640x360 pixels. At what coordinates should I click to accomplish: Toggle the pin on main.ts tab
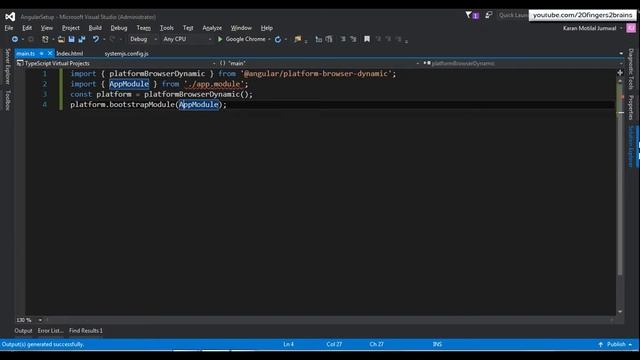coord(42,53)
